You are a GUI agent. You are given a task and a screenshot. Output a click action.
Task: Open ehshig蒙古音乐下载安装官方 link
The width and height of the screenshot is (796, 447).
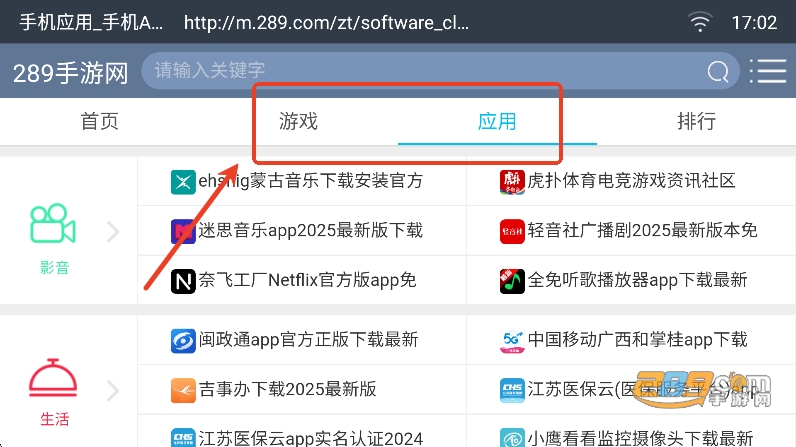click(311, 181)
